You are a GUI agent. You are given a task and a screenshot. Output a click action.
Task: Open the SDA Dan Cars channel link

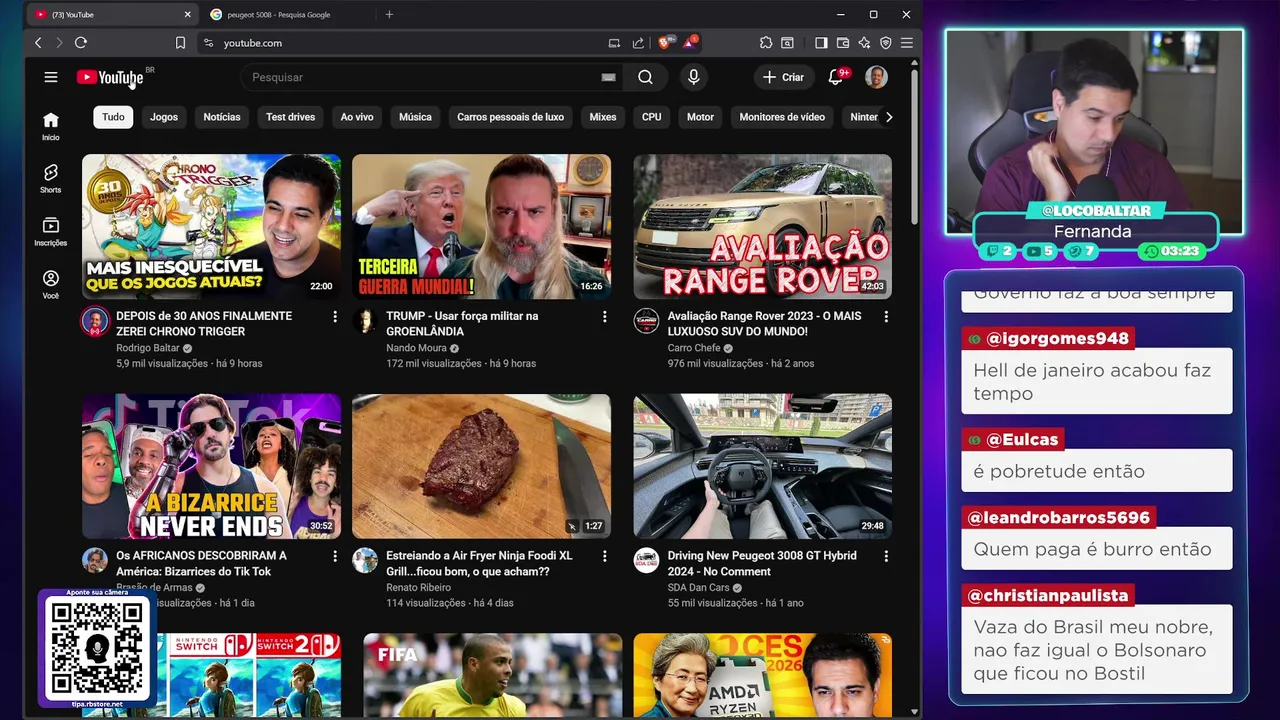point(698,588)
